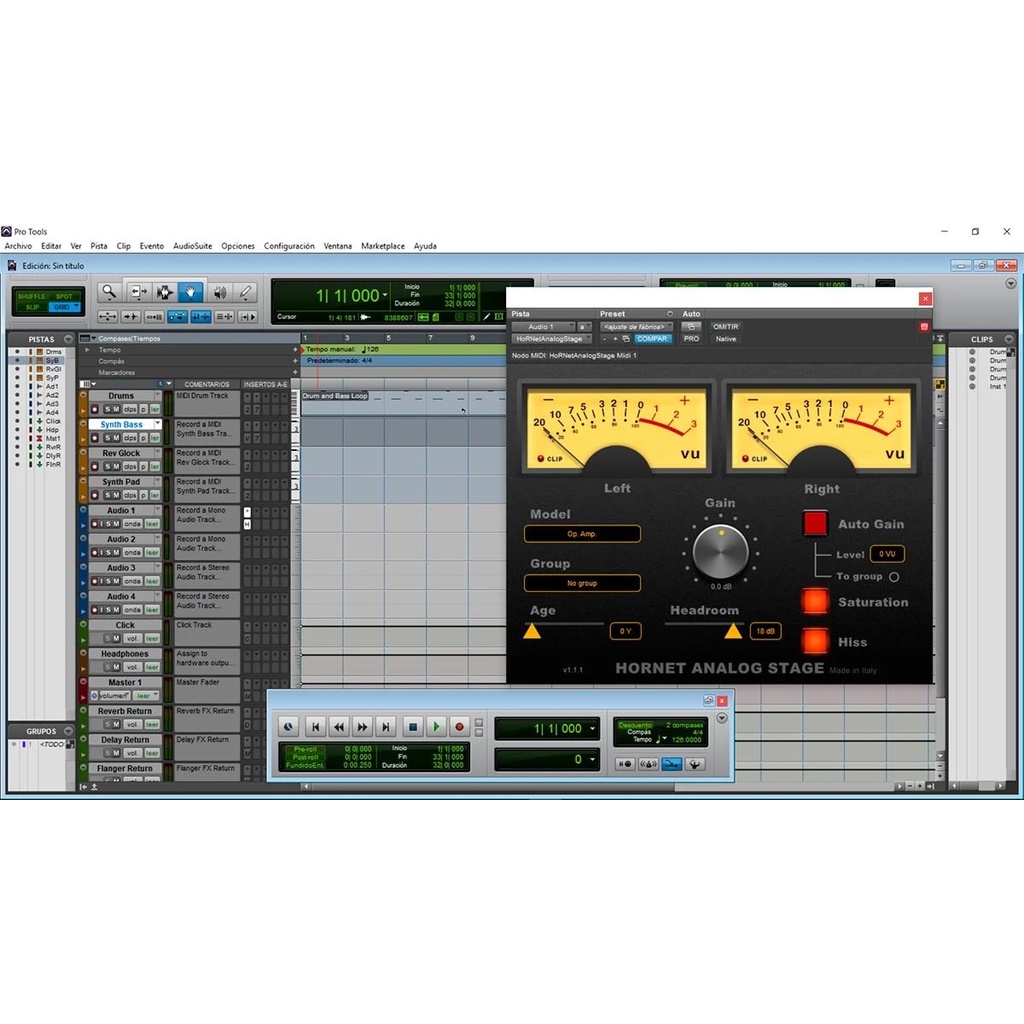Screen dimensions: 1024x1024
Task: Toggle the Wait for Note button
Action: (x=624, y=763)
